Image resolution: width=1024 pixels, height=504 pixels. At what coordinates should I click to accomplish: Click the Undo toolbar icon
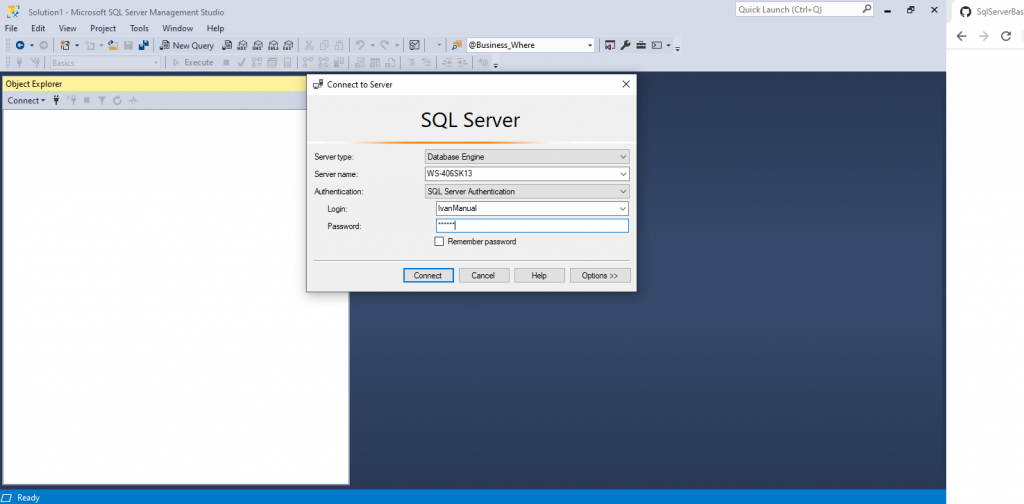pos(360,45)
